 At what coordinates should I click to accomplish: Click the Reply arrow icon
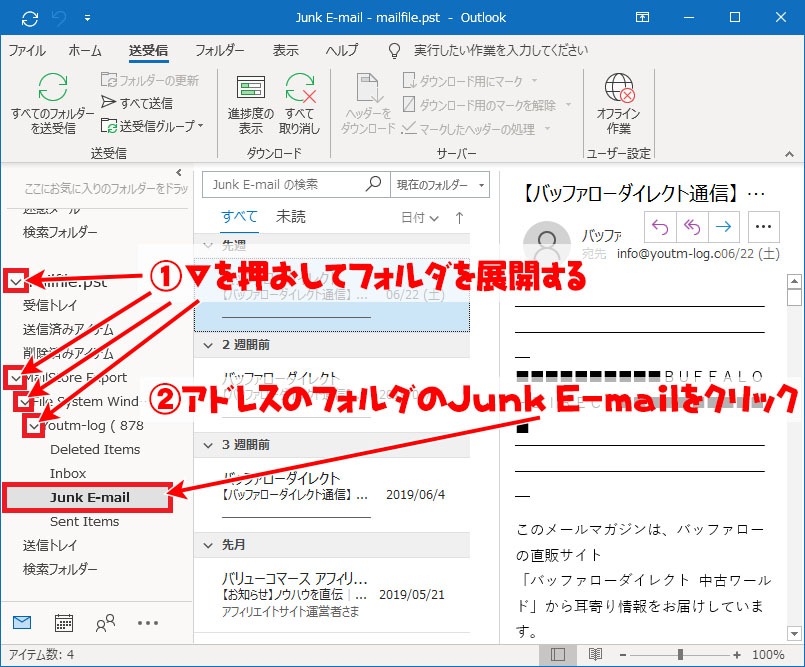tap(660, 226)
